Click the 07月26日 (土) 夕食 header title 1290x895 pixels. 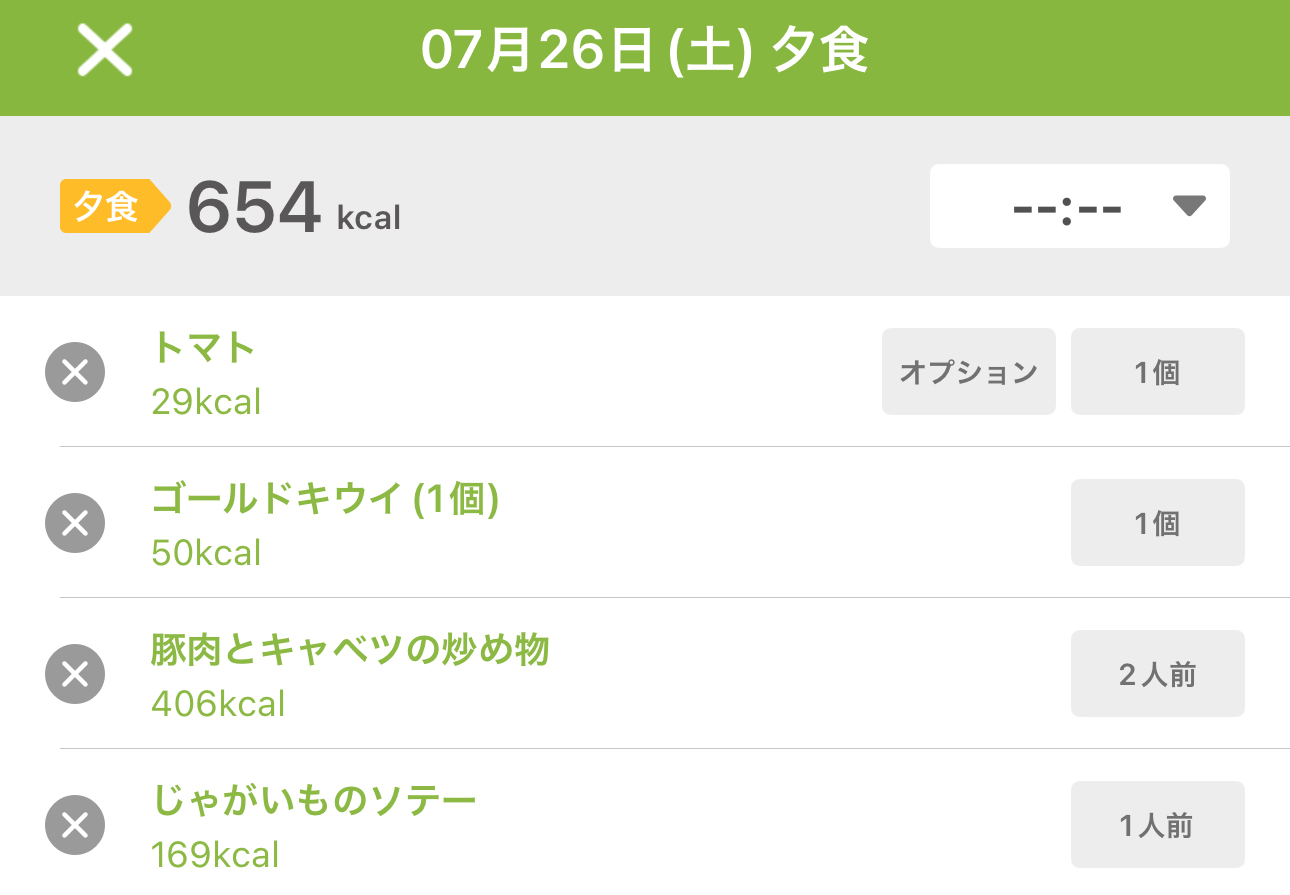(645, 52)
